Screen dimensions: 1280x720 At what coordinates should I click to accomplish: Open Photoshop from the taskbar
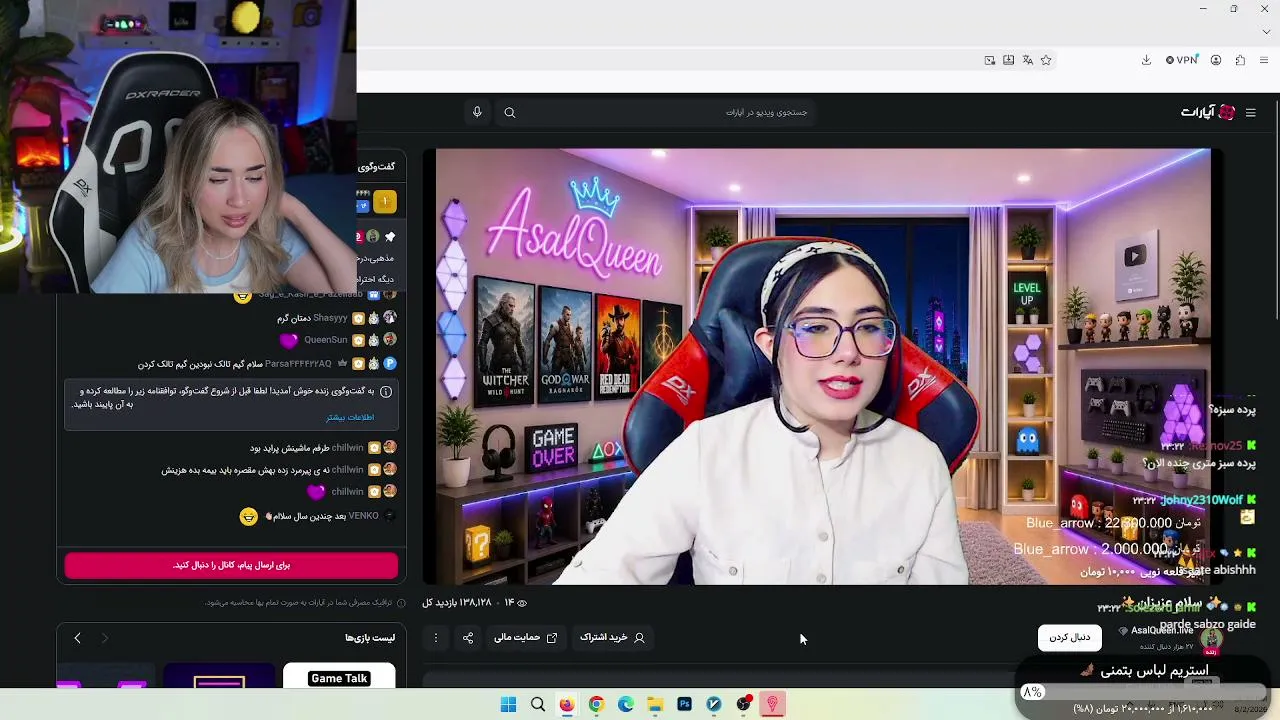pyautogui.click(x=684, y=704)
